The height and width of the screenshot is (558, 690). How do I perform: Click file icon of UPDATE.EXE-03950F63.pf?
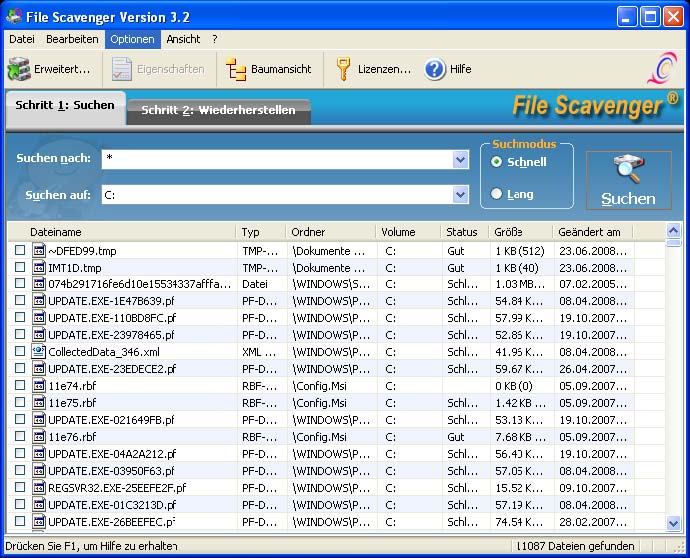coord(39,470)
